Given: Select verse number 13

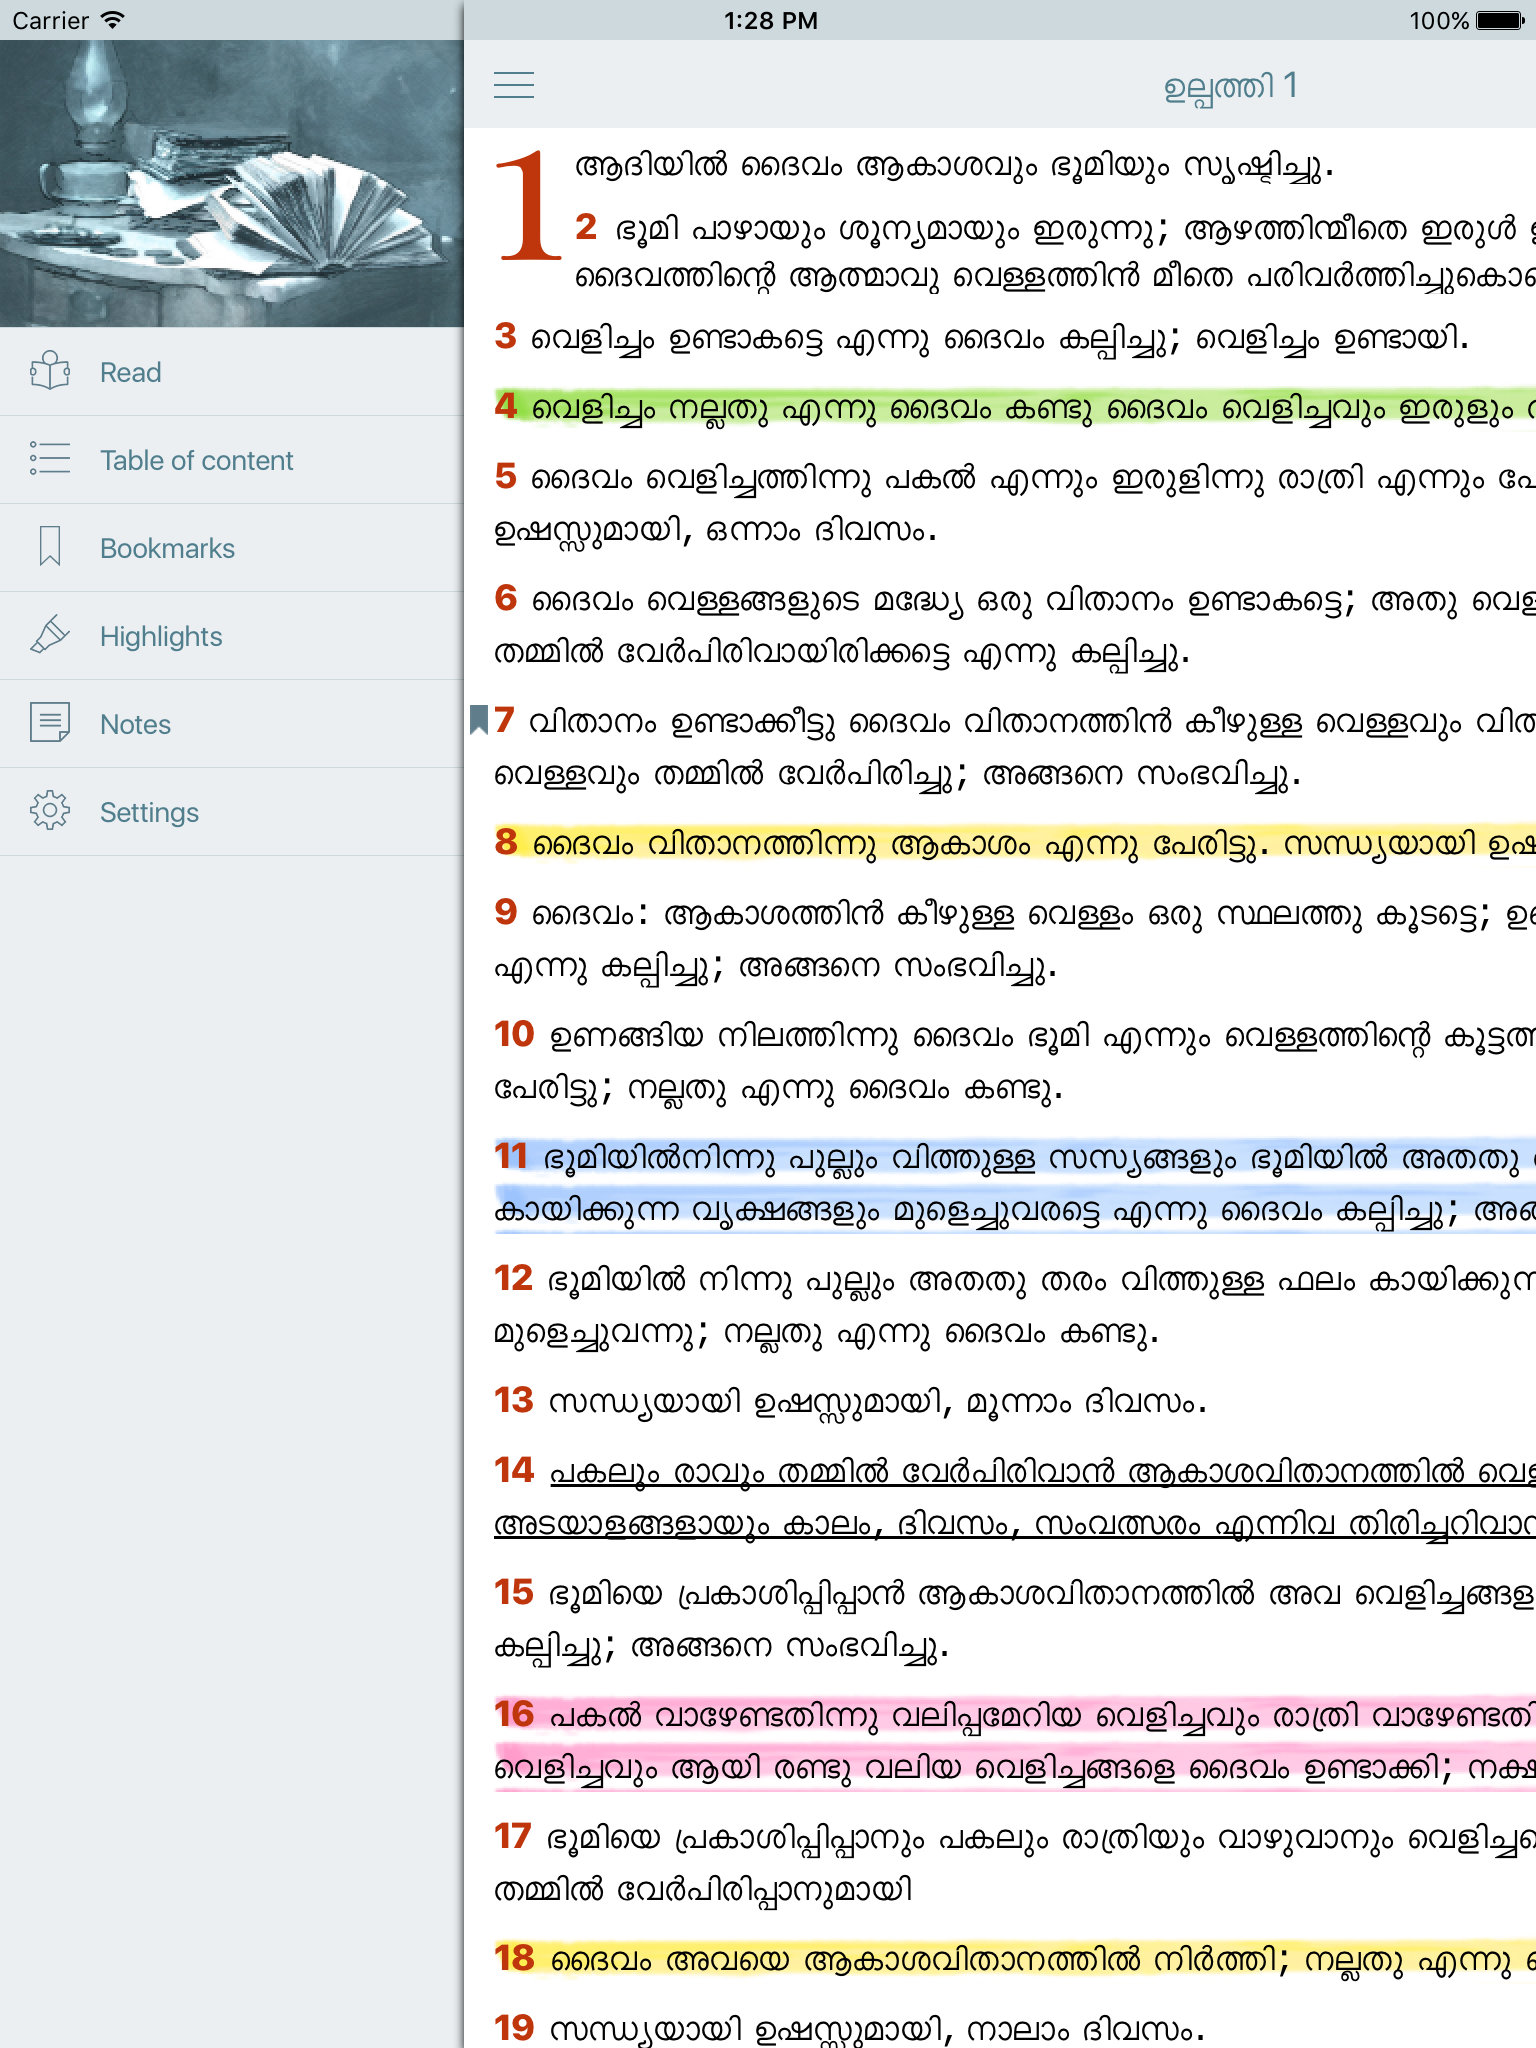Looking at the screenshot, I should click(514, 1400).
